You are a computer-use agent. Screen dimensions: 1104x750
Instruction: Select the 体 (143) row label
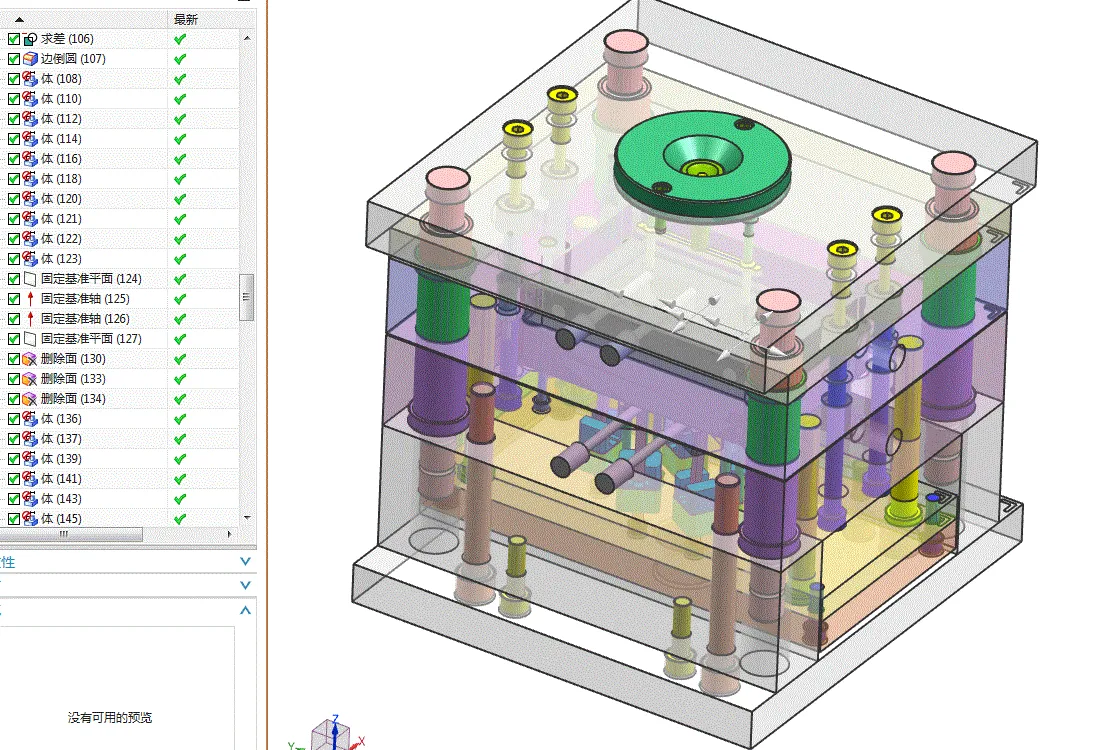click(x=61, y=499)
